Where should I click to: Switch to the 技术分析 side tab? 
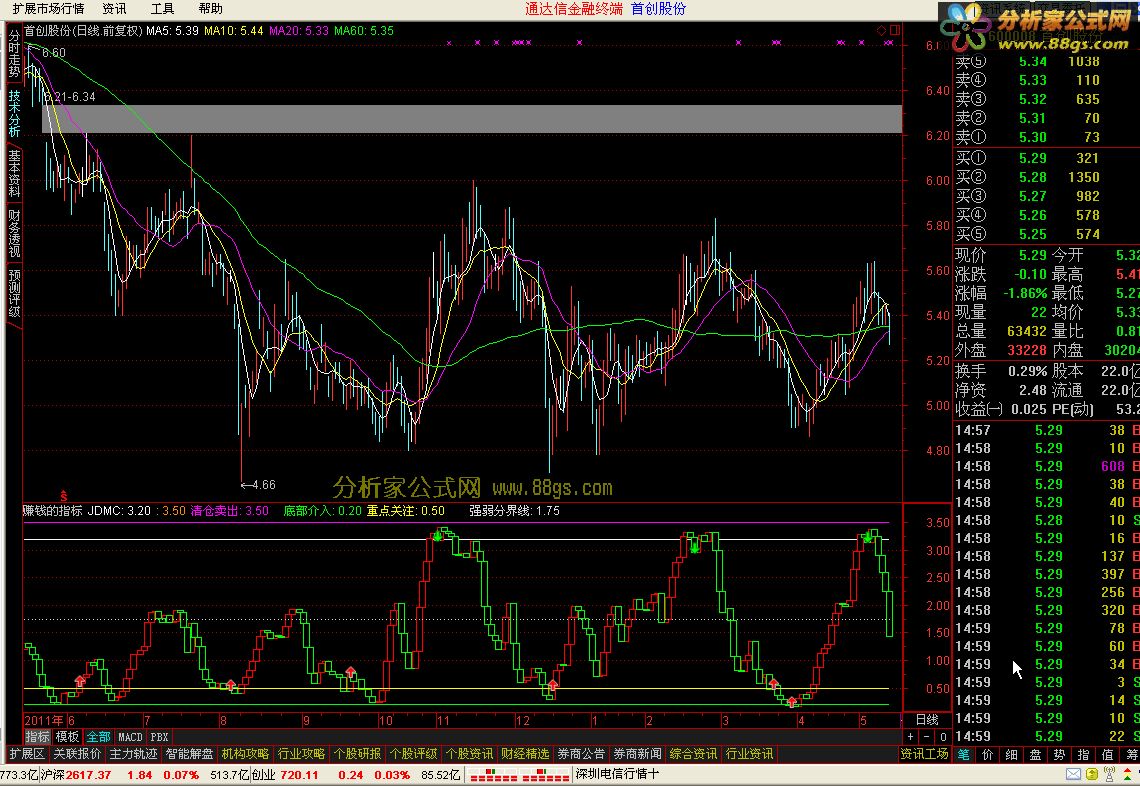14,113
